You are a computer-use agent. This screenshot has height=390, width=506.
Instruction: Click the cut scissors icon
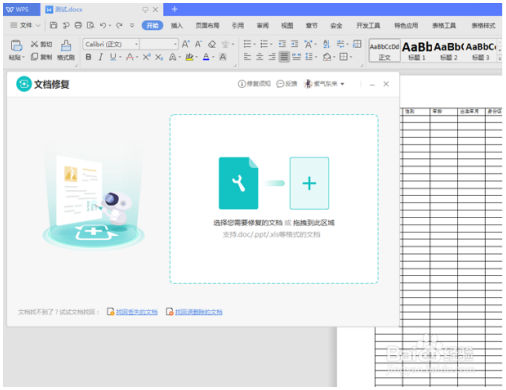tap(34, 44)
